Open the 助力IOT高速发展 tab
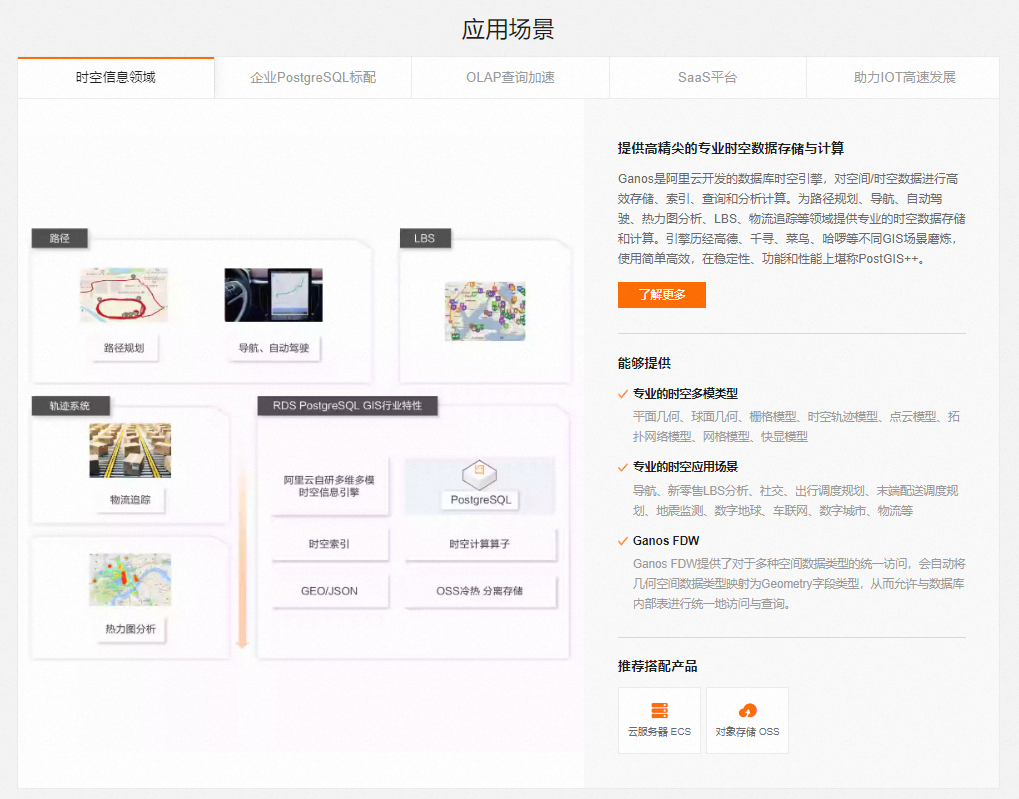The height and width of the screenshot is (799, 1019). pyautogui.click(x=904, y=77)
